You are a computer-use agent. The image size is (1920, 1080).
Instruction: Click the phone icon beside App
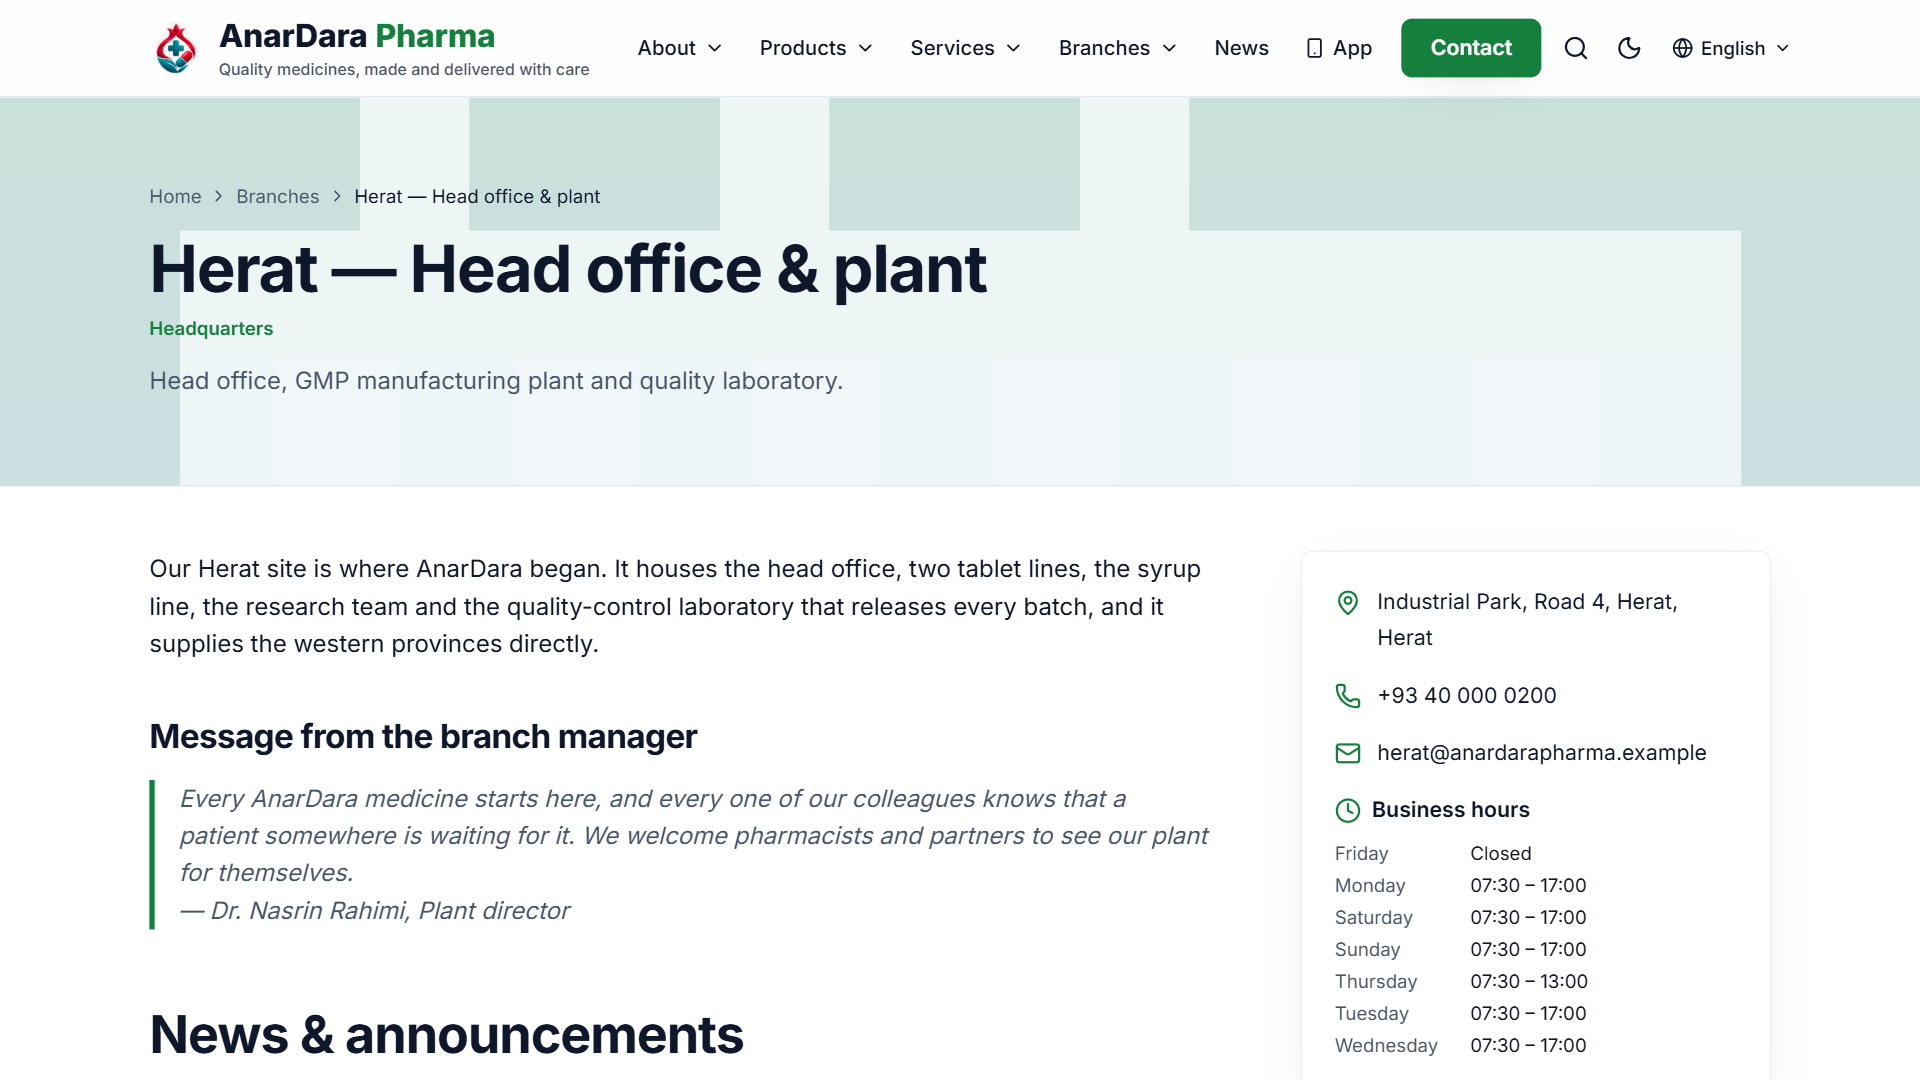pyautogui.click(x=1315, y=48)
